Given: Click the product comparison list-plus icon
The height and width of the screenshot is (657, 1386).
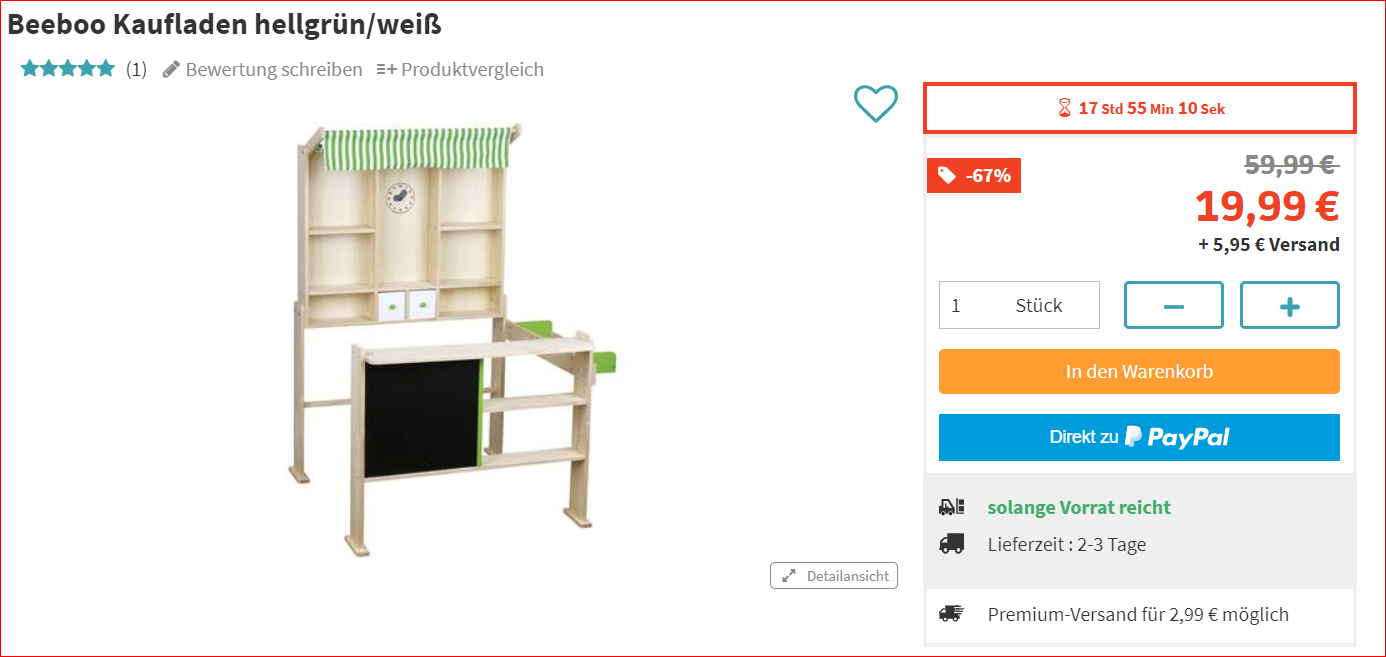Looking at the screenshot, I should pyautogui.click(x=386, y=69).
